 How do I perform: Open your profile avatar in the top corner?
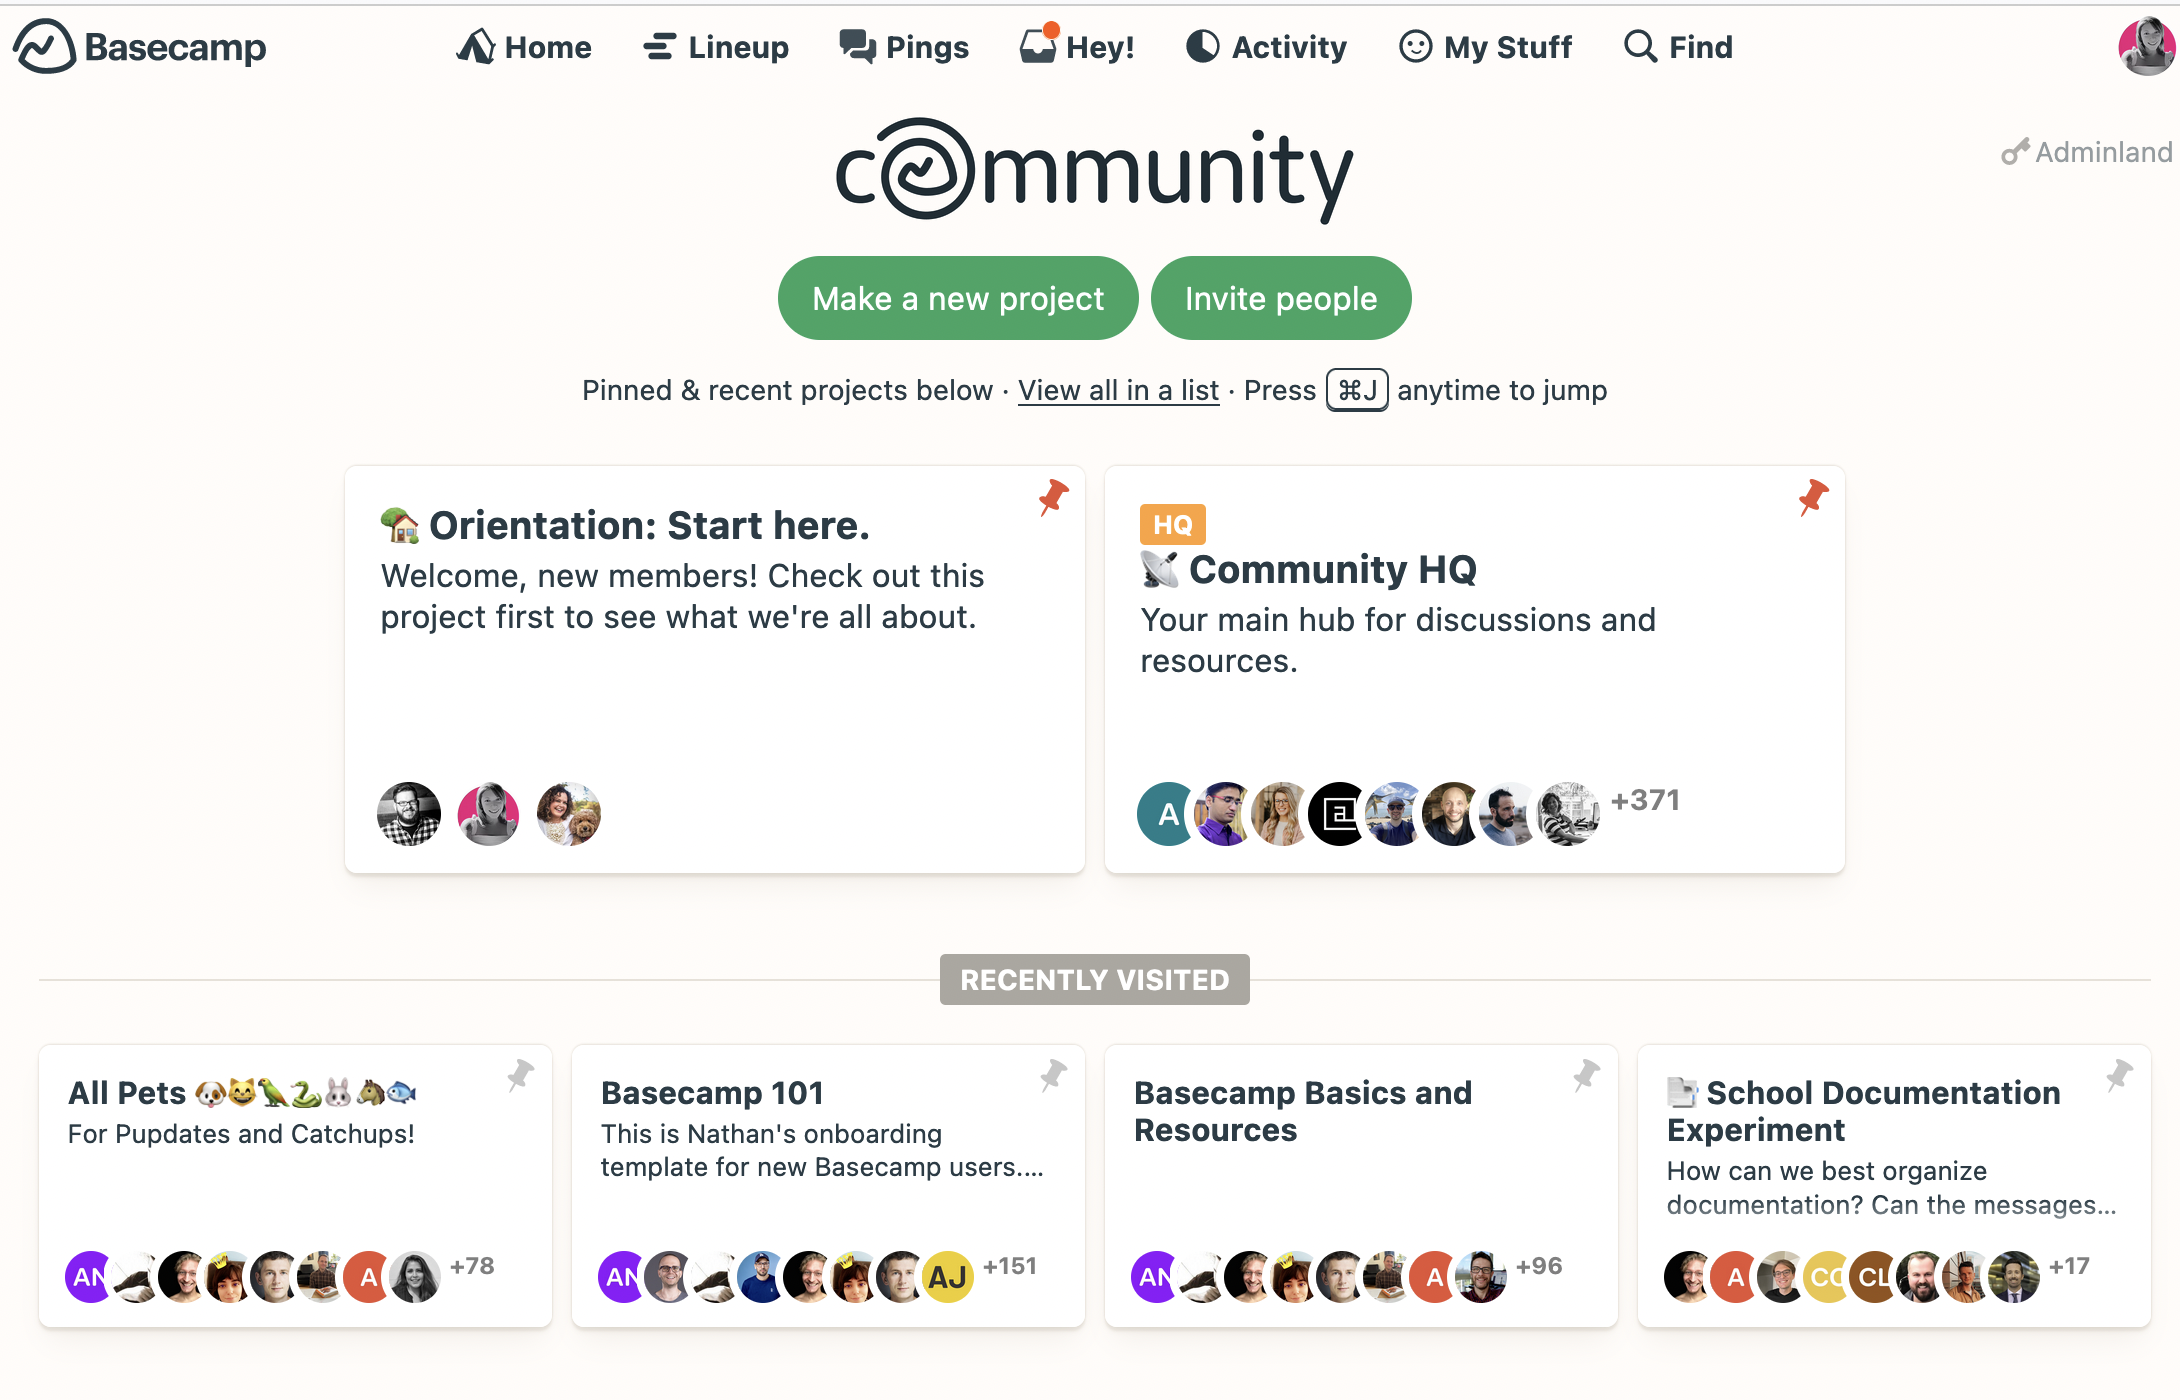click(2146, 46)
